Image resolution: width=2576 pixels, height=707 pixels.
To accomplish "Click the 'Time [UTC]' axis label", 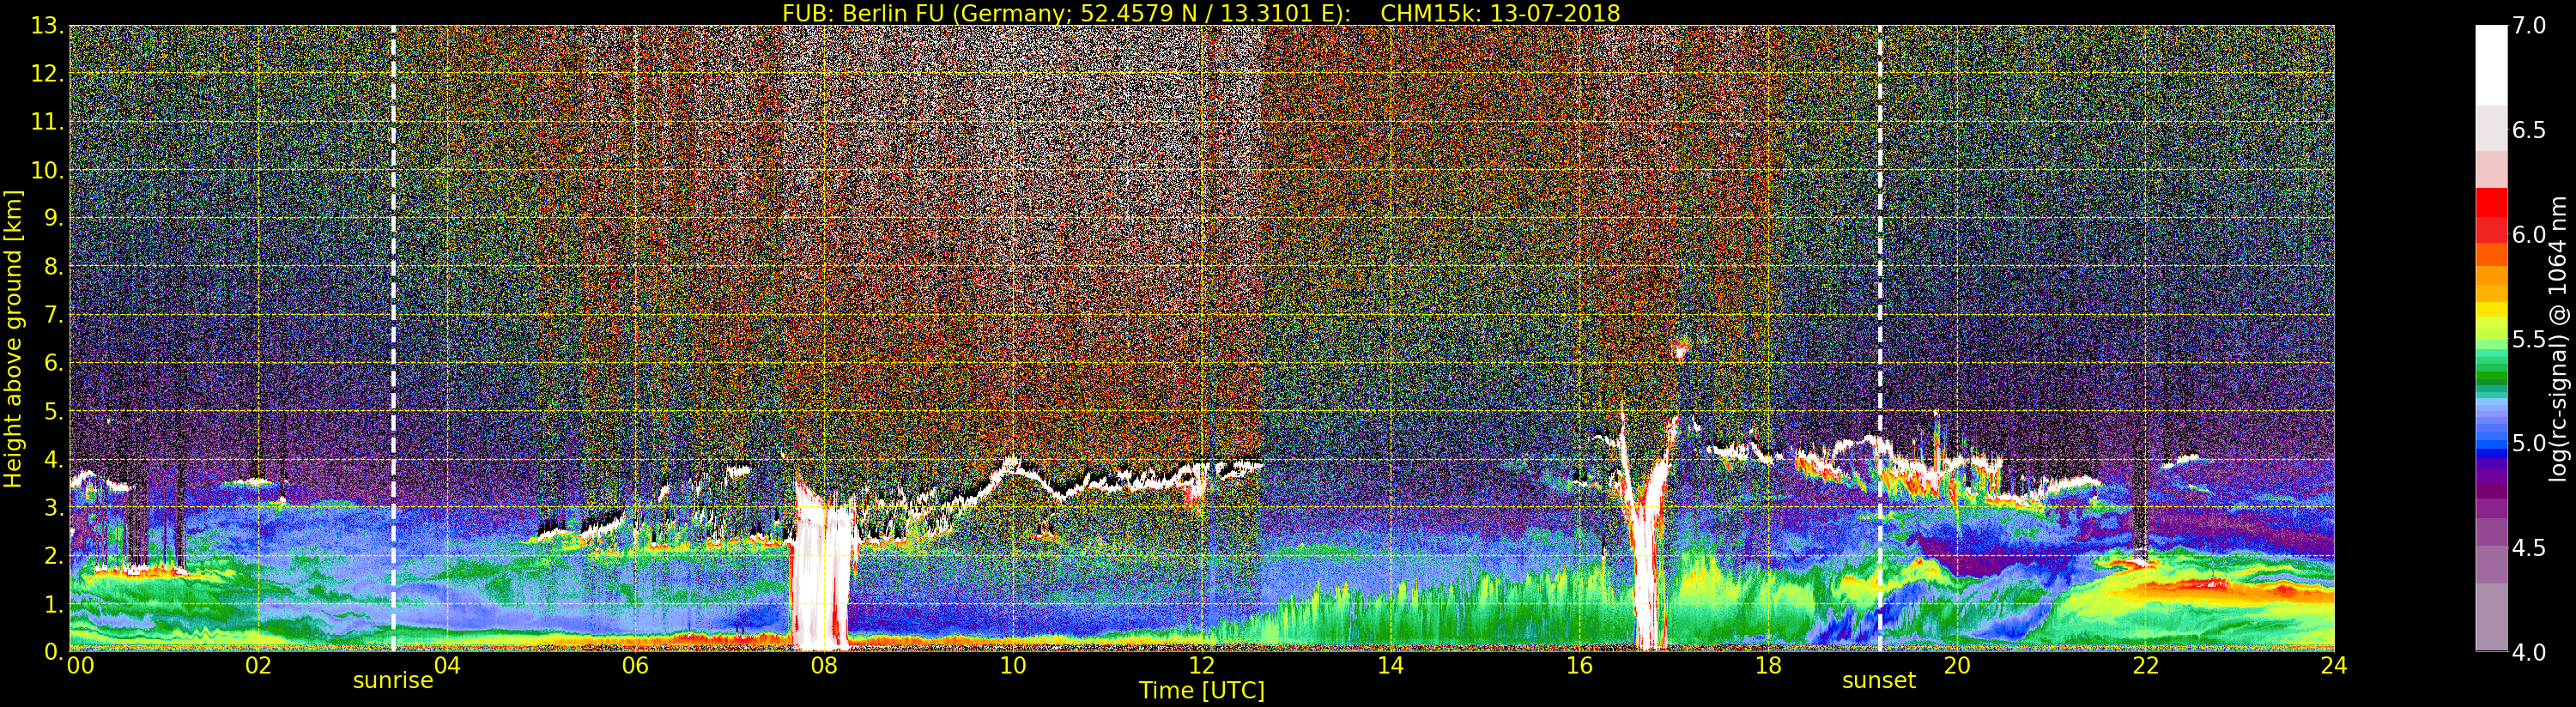I will pos(1202,691).
